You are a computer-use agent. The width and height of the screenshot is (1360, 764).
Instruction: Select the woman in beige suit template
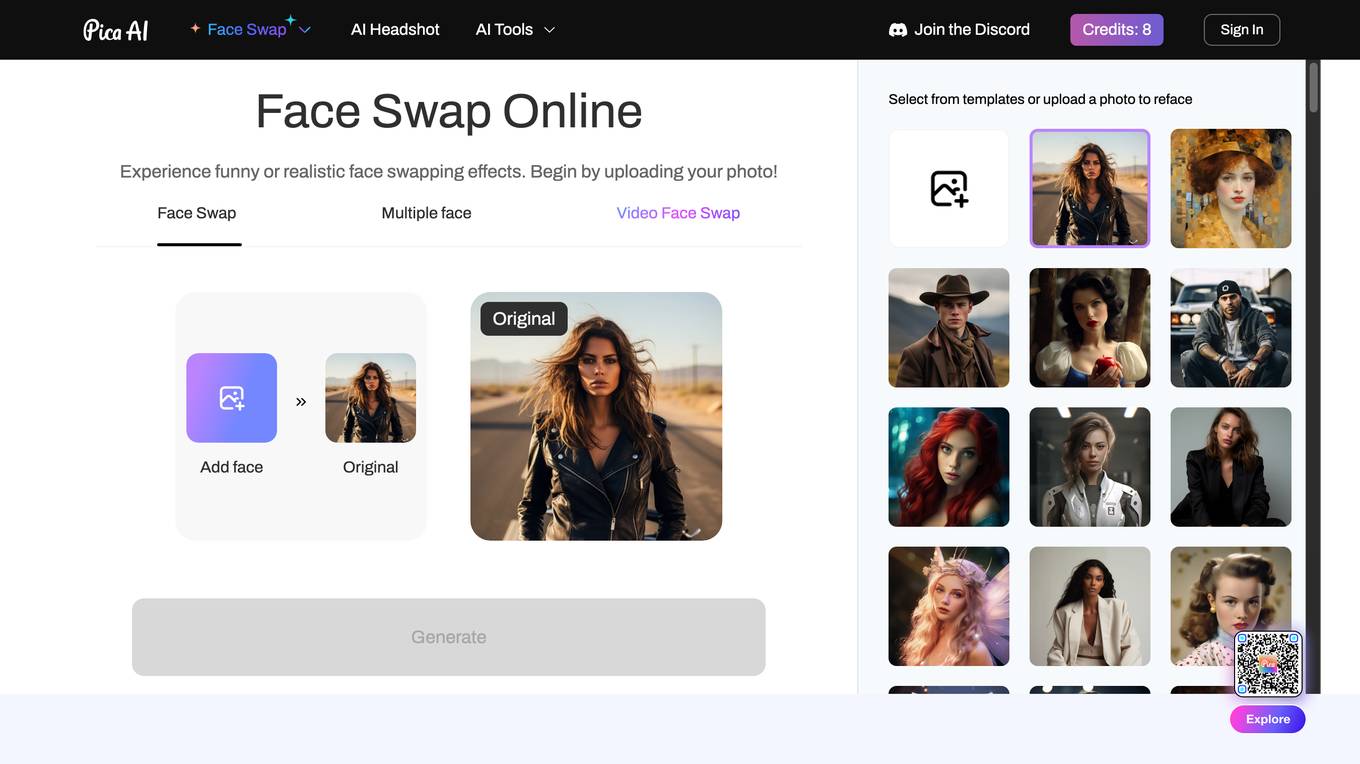pyautogui.click(x=1090, y=606)
